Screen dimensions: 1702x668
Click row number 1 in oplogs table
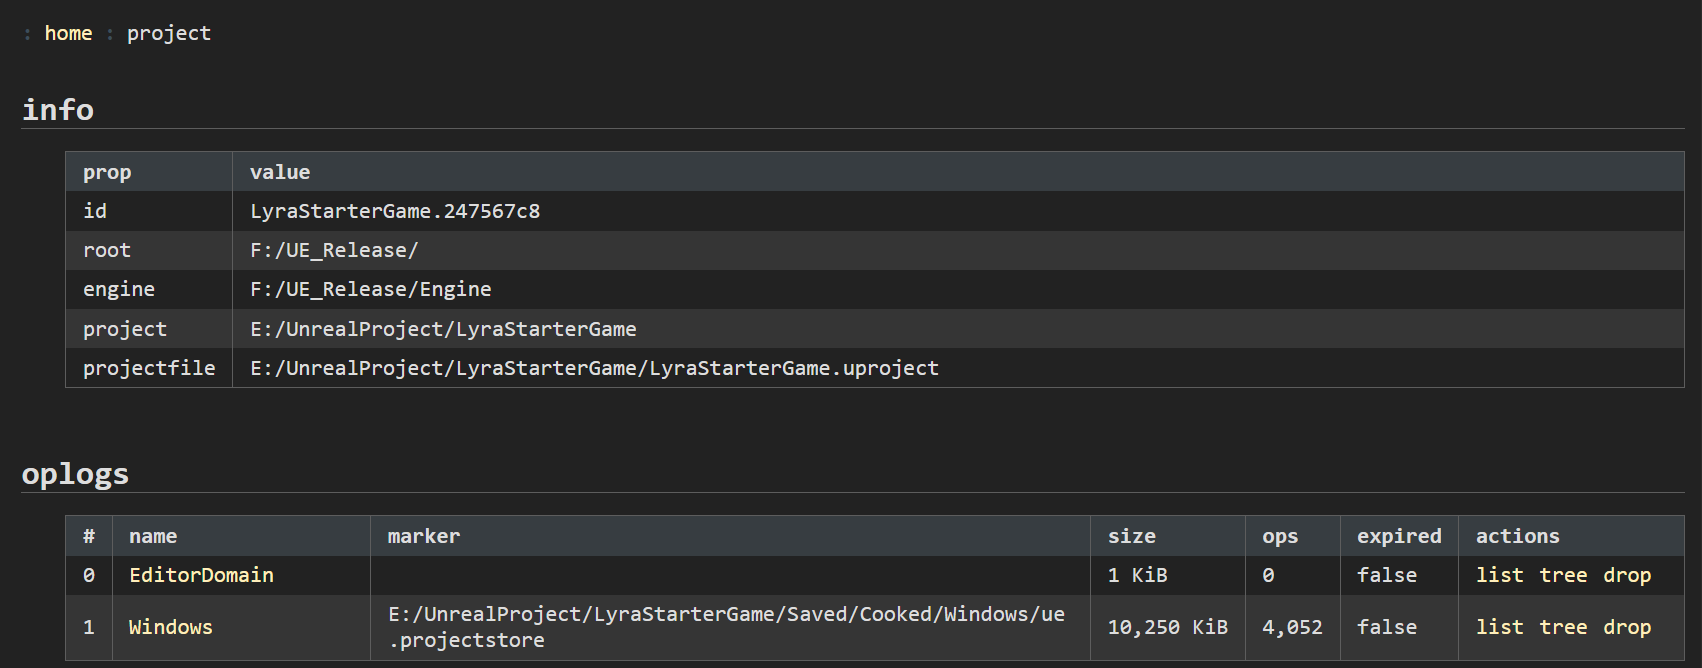89,627
